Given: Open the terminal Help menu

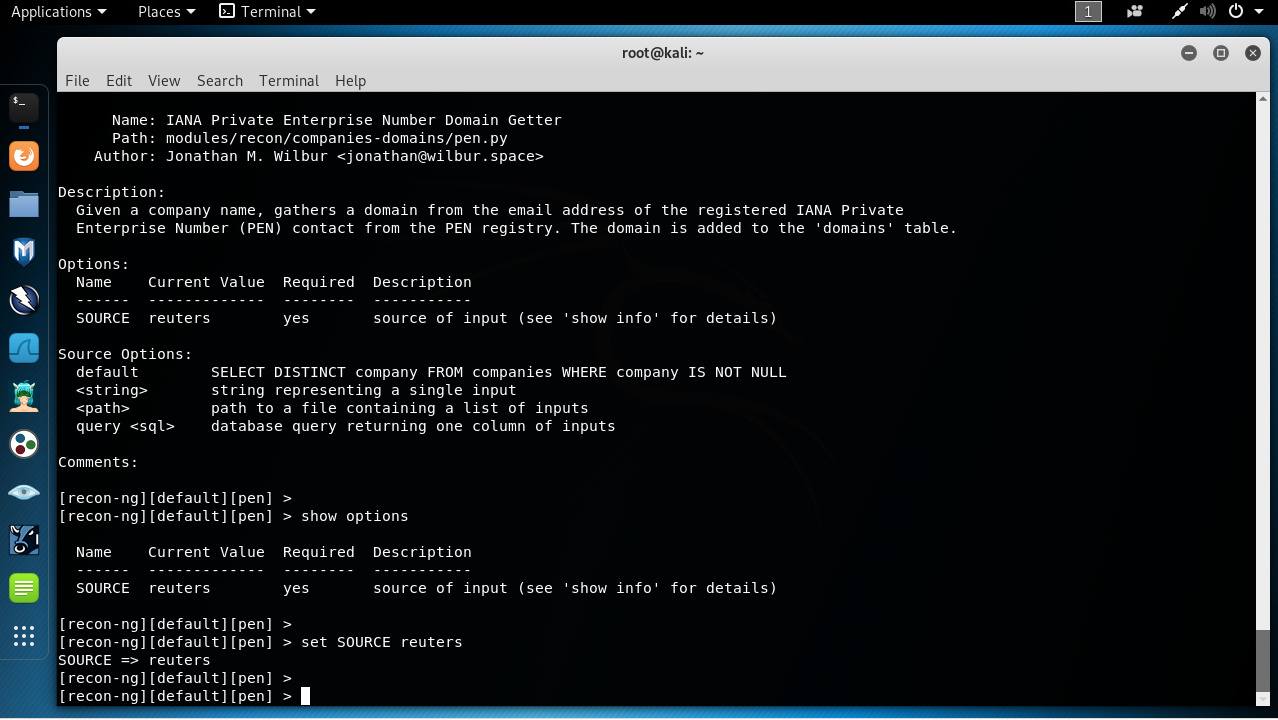Looking at the screenshot, I should click(x=350, y=81).
